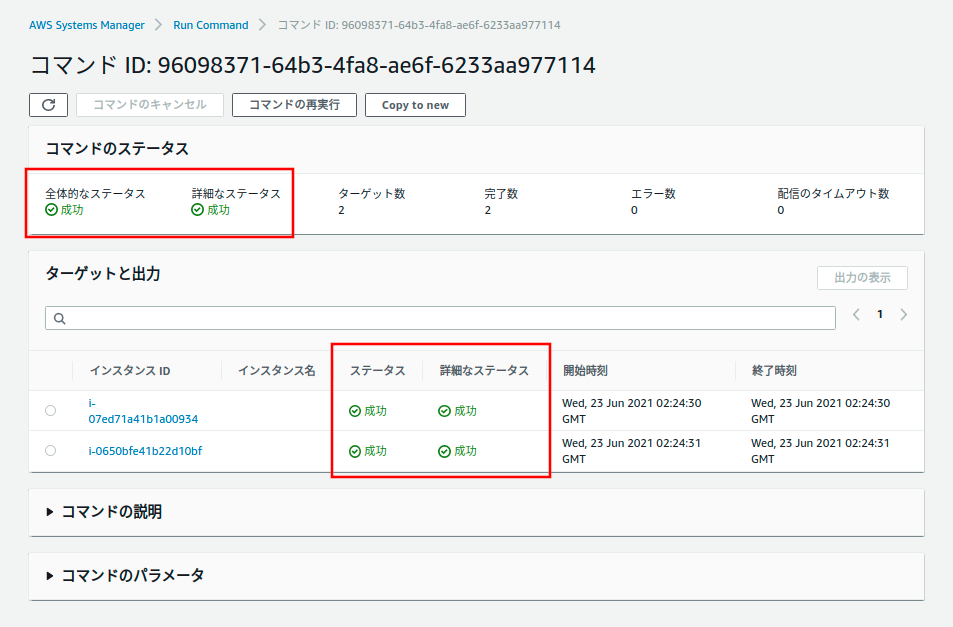Click detailed status success icon in summary
Screen dimensions: 953x627
pyautogui.click(x=198, y=210)
